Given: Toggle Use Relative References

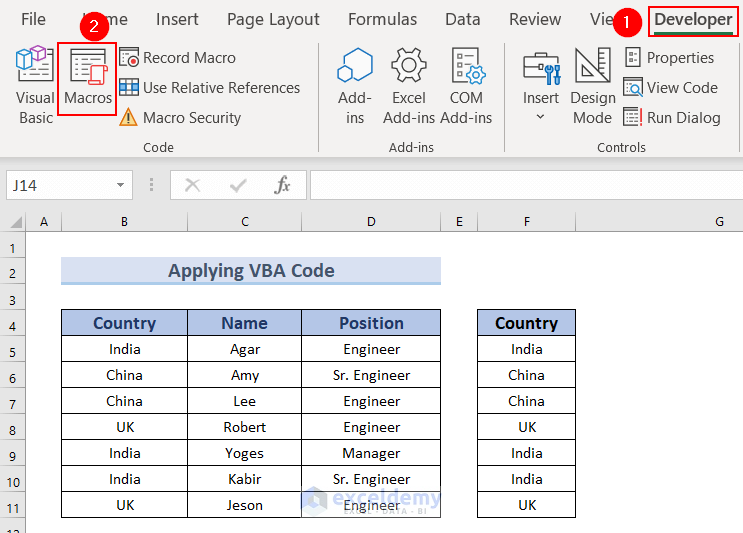Looking at the screenshot, I should 209,88.
